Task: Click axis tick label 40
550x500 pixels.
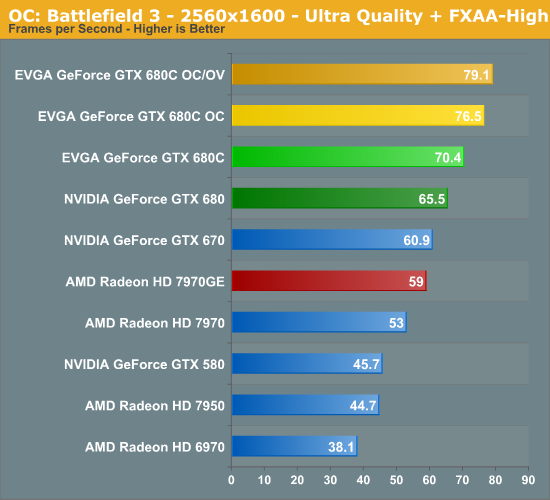Action: click(363, 480)
